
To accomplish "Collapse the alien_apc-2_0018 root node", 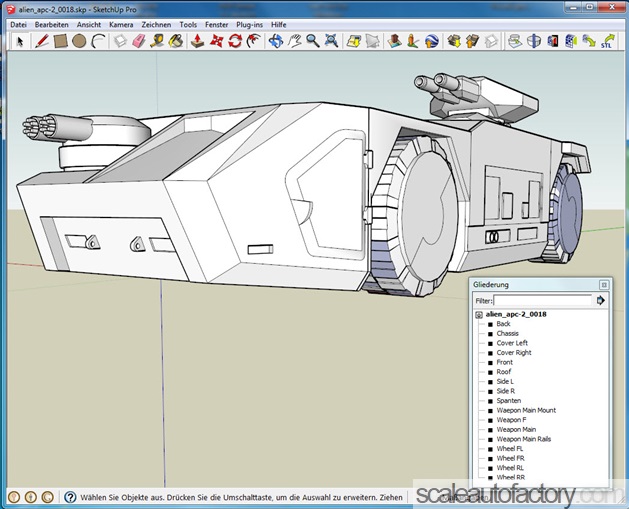I will pos(479,315).
